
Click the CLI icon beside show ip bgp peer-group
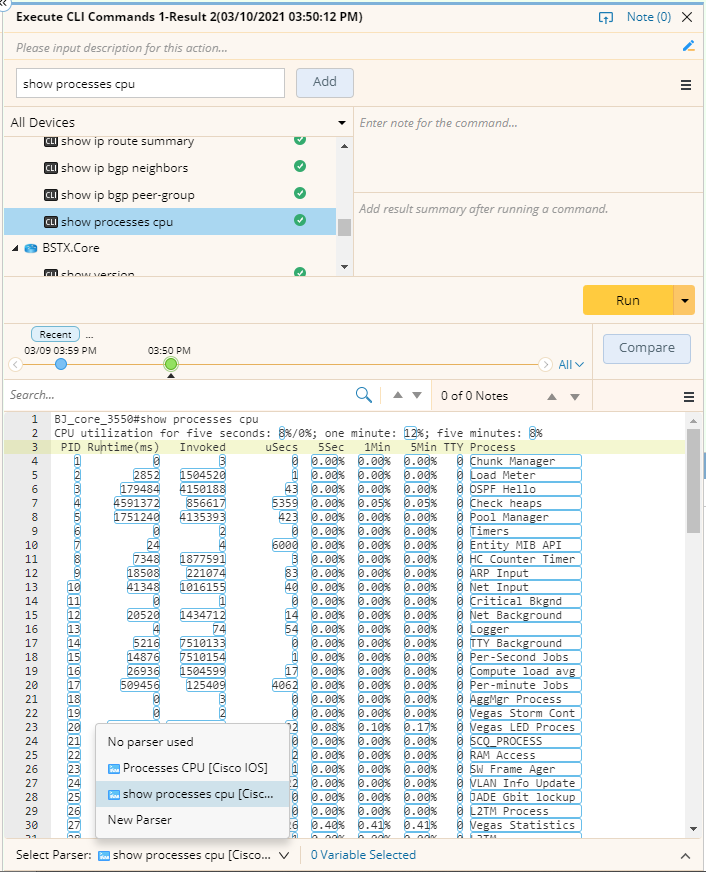click(51, 195)
